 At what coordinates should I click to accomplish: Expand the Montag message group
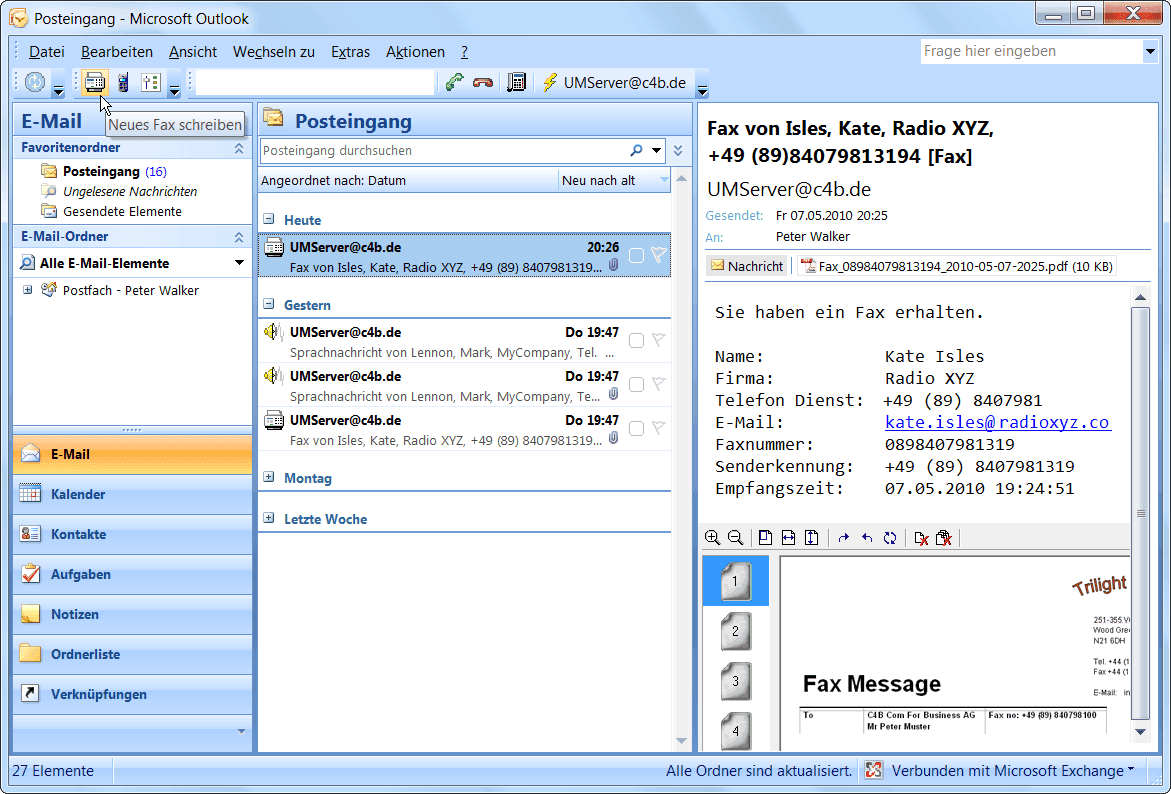coord(268,478)
